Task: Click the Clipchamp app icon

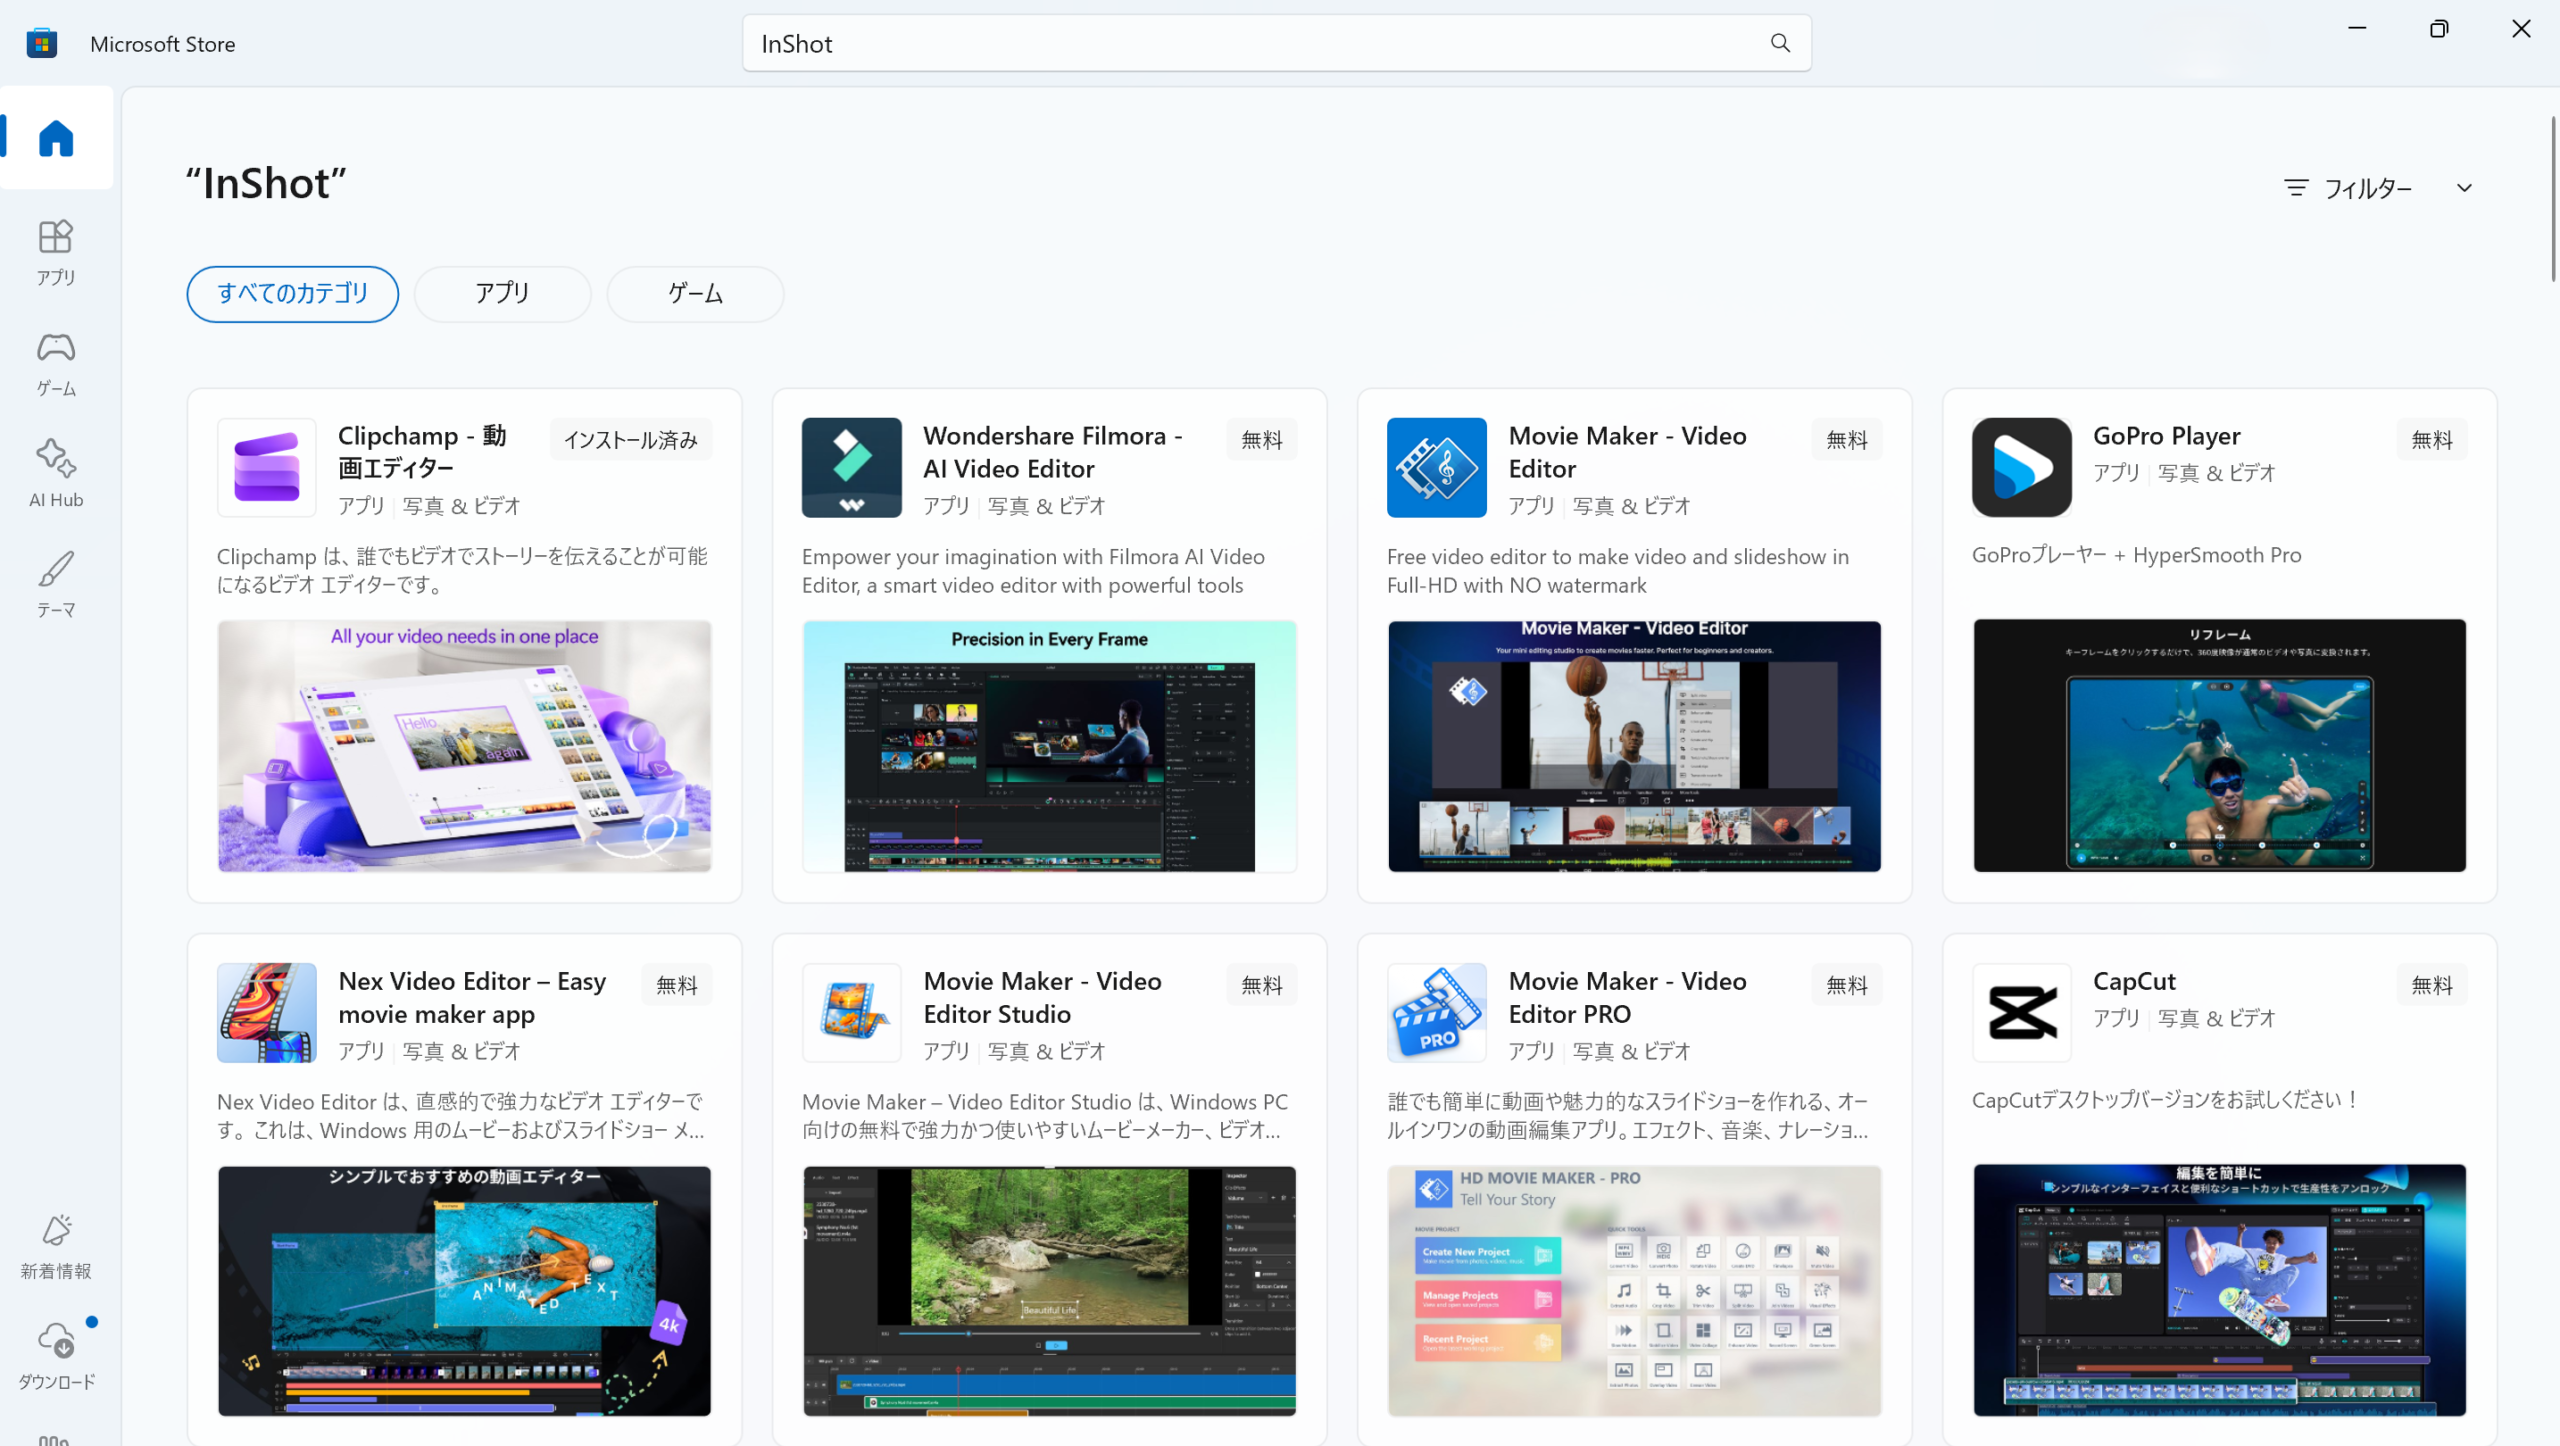Action: (266, 467)
